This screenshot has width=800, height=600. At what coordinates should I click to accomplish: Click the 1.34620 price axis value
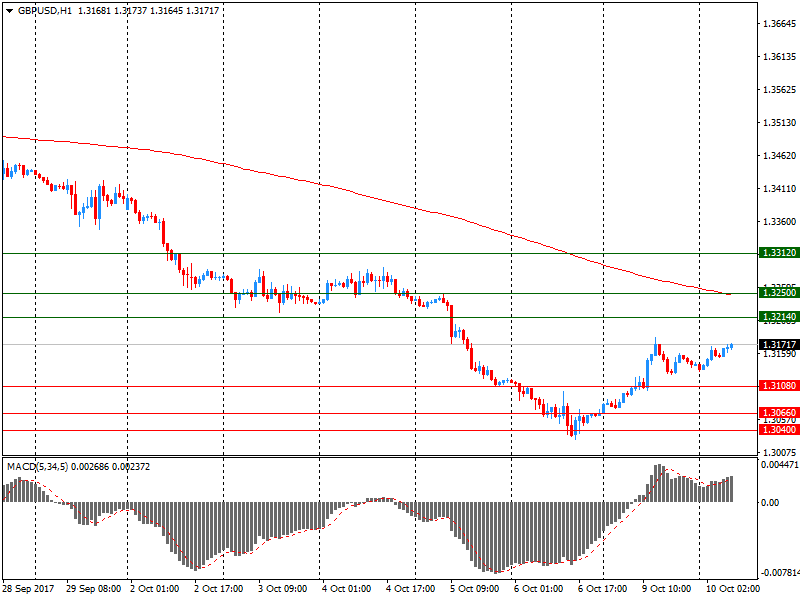point(779,156)
